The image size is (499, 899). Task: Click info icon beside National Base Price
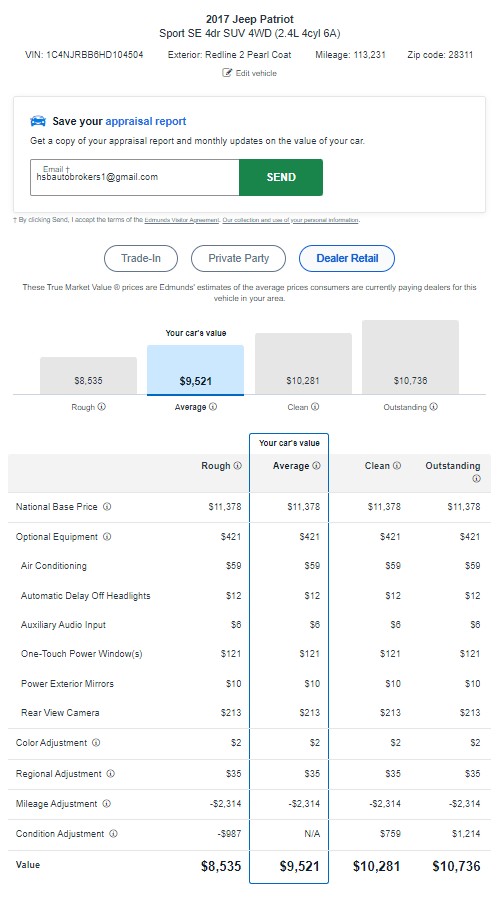tap(107, 507)
